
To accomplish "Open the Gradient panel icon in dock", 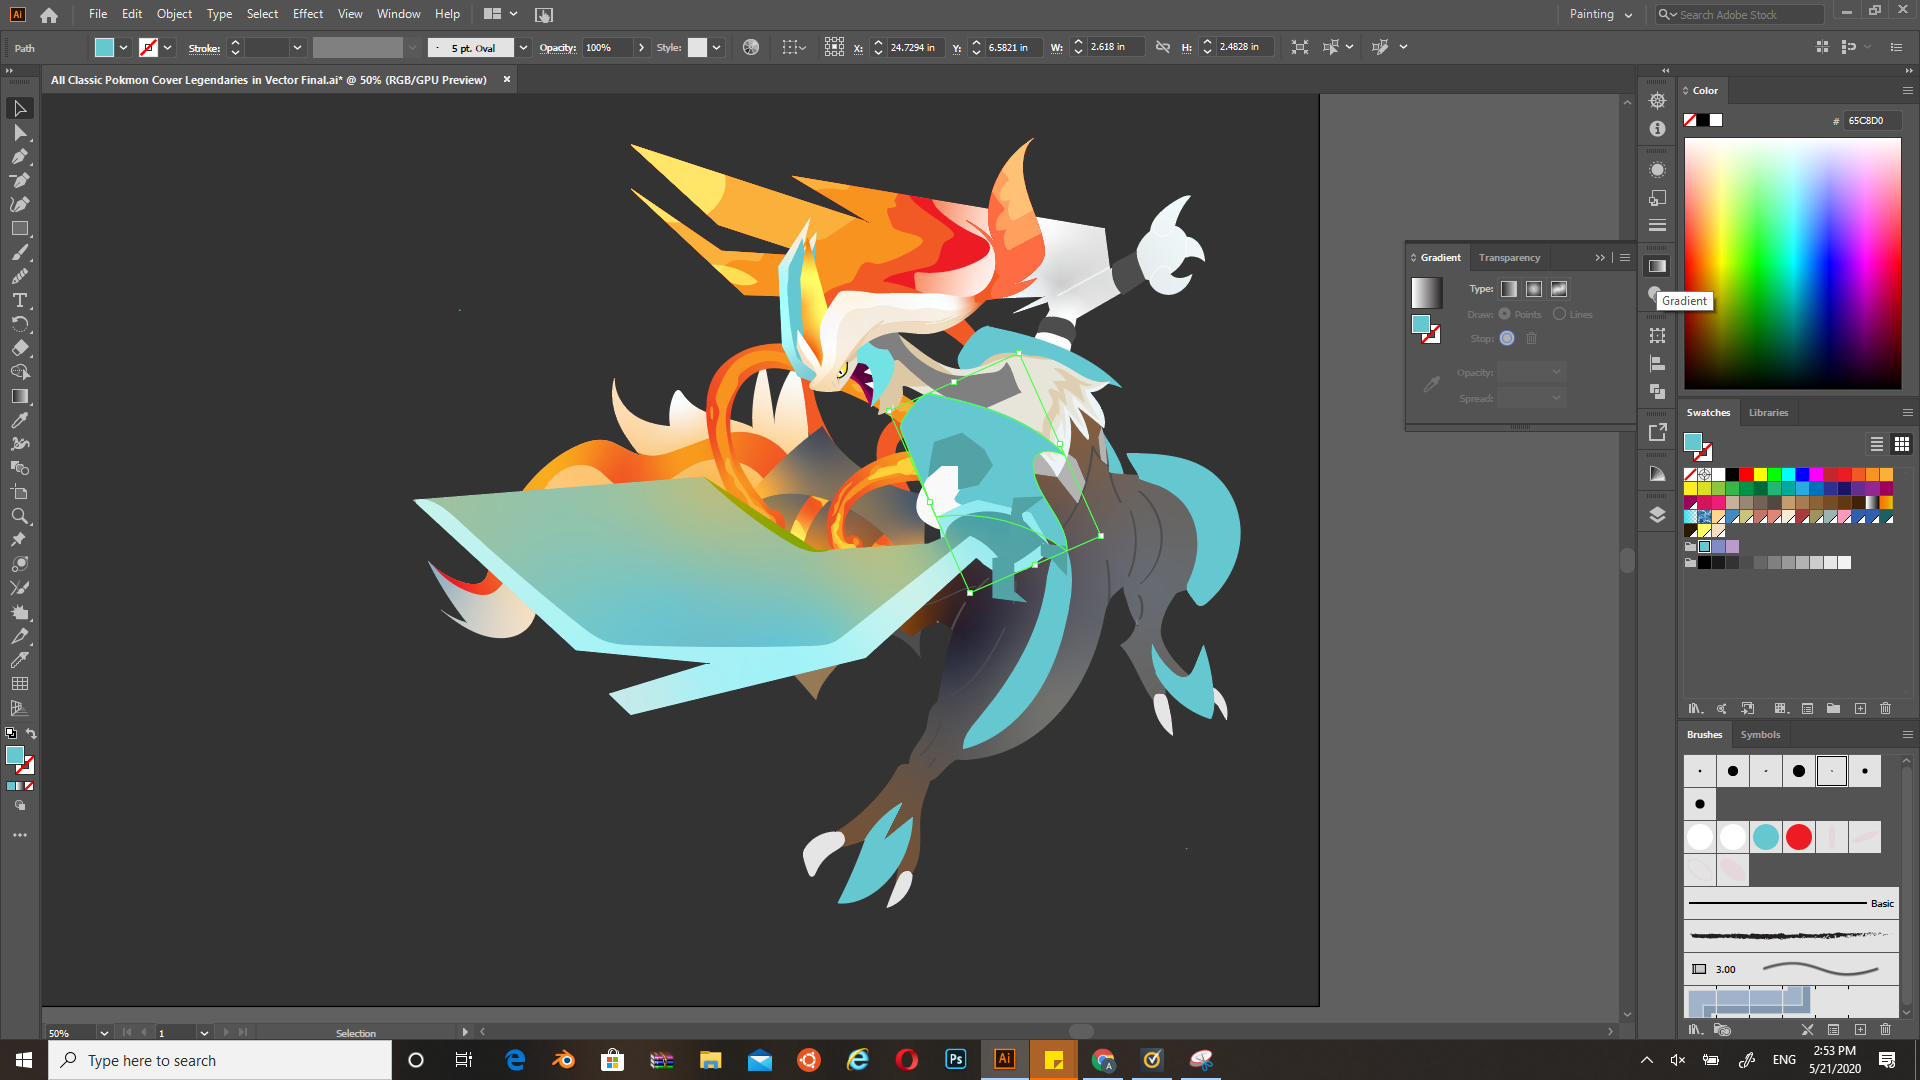I will pos(1657,266).
